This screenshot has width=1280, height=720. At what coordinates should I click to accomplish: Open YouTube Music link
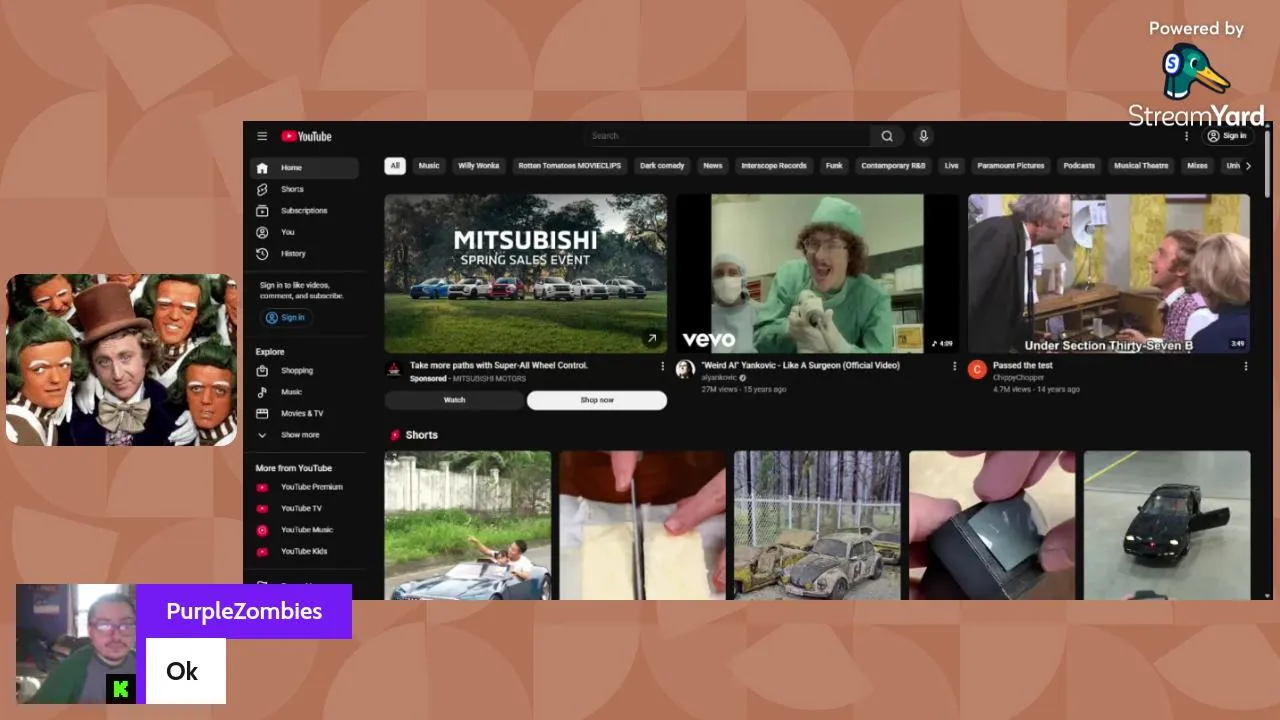coord(304,530)
